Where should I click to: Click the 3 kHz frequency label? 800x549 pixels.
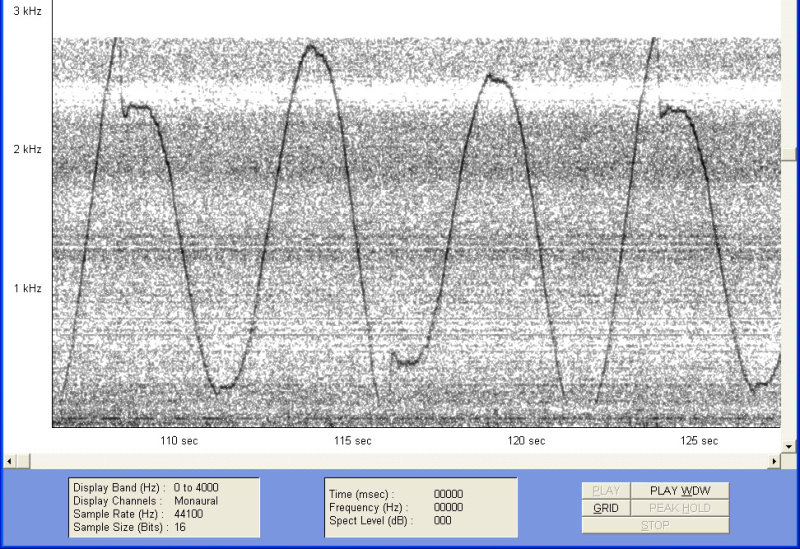28,11
